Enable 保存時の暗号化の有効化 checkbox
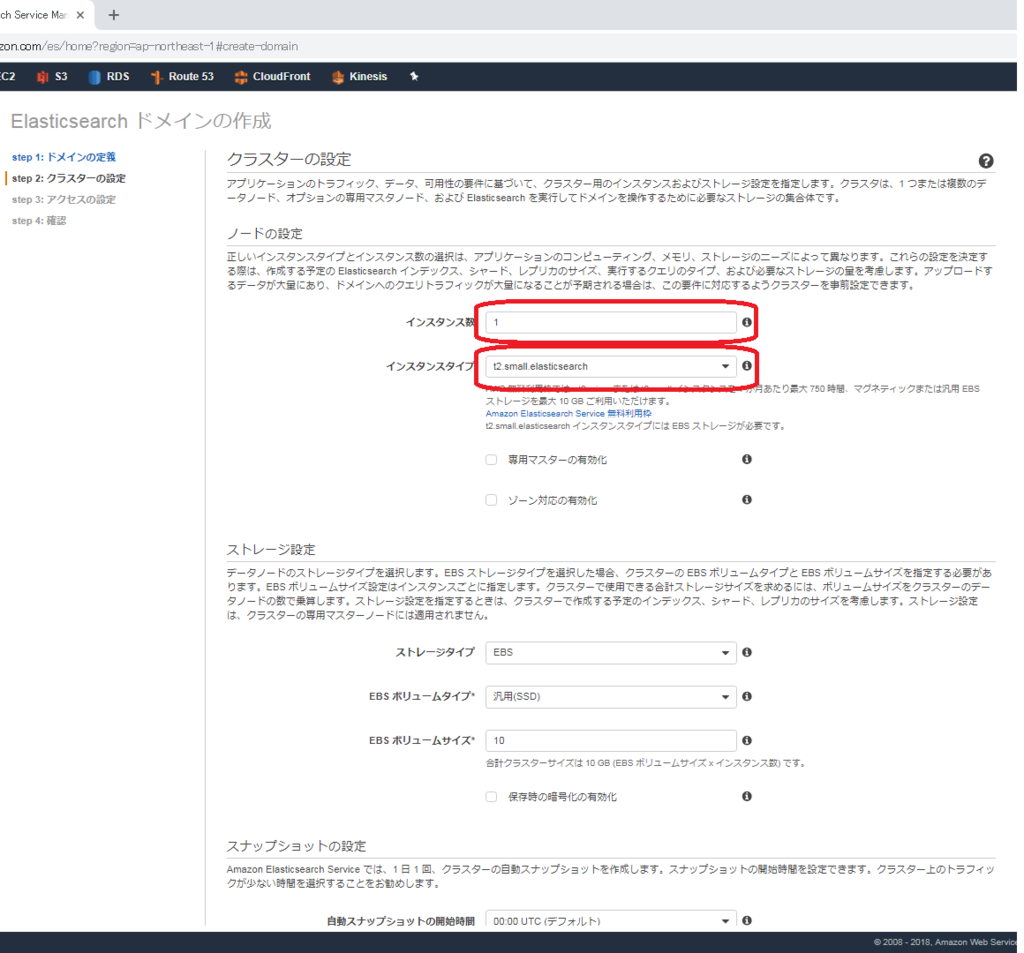 491,797
